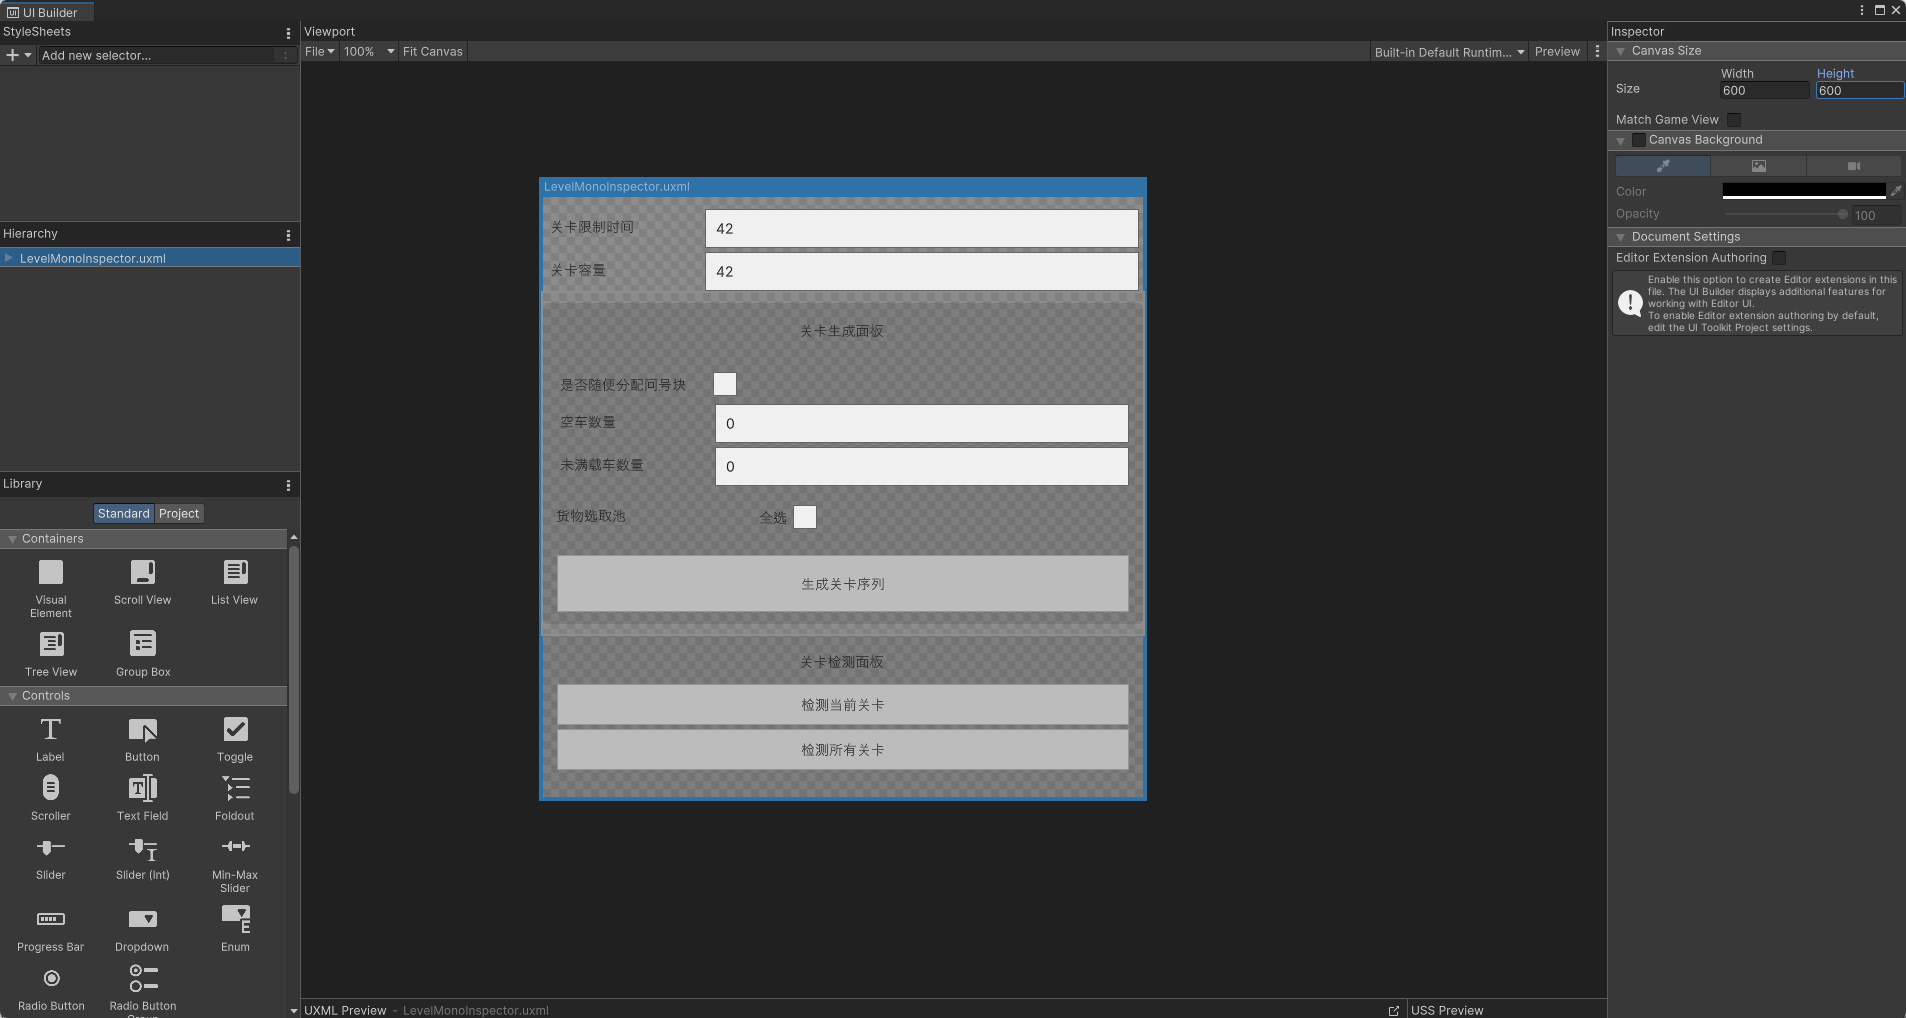Select the List View container icon
The width and height of the screenshot is (1906, 1018).
(235, 572)
